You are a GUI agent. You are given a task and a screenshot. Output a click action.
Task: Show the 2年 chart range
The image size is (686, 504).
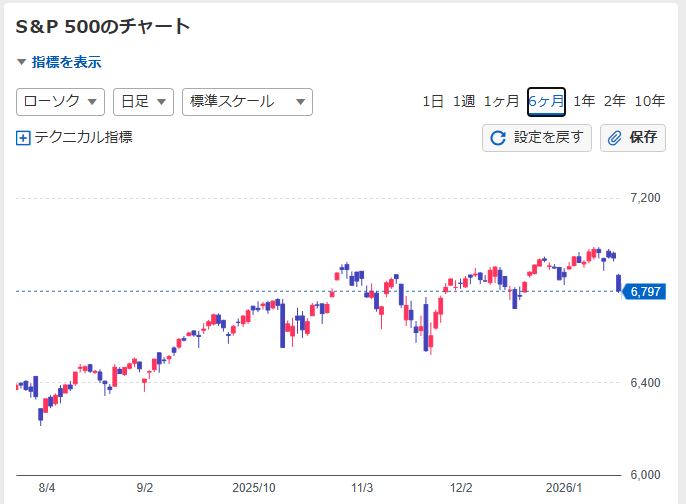[615, 101]
